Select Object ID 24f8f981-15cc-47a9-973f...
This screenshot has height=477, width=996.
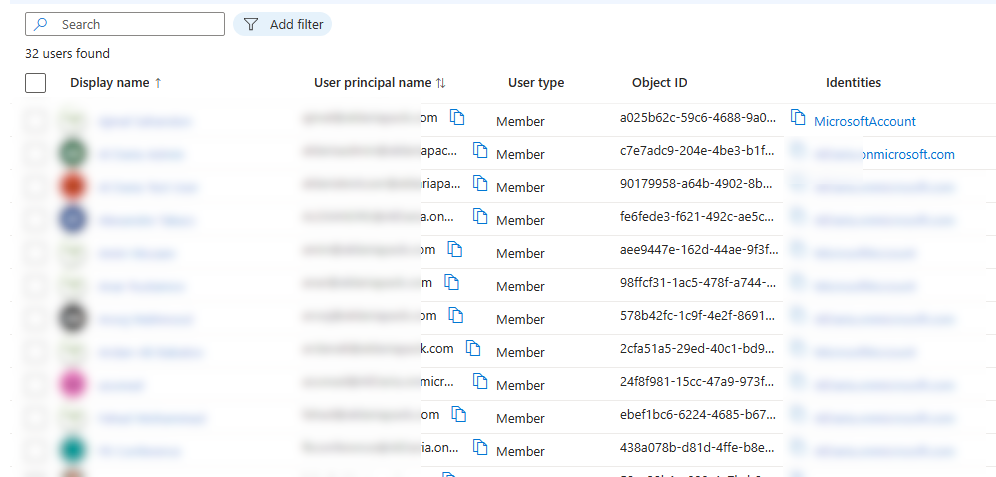[697, 381]
